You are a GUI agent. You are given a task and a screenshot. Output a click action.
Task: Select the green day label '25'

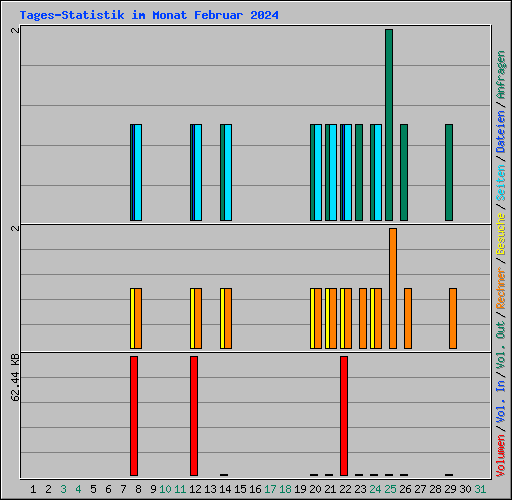tap(390, 489)
